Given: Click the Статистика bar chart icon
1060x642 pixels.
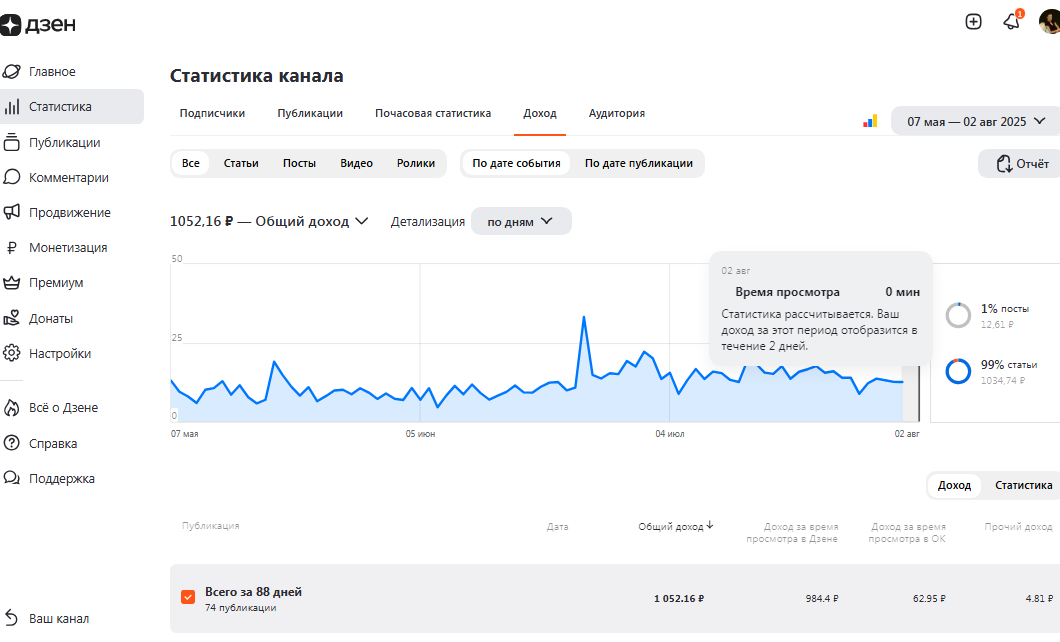Looking at the screenshot, I should tap(11, 107).
